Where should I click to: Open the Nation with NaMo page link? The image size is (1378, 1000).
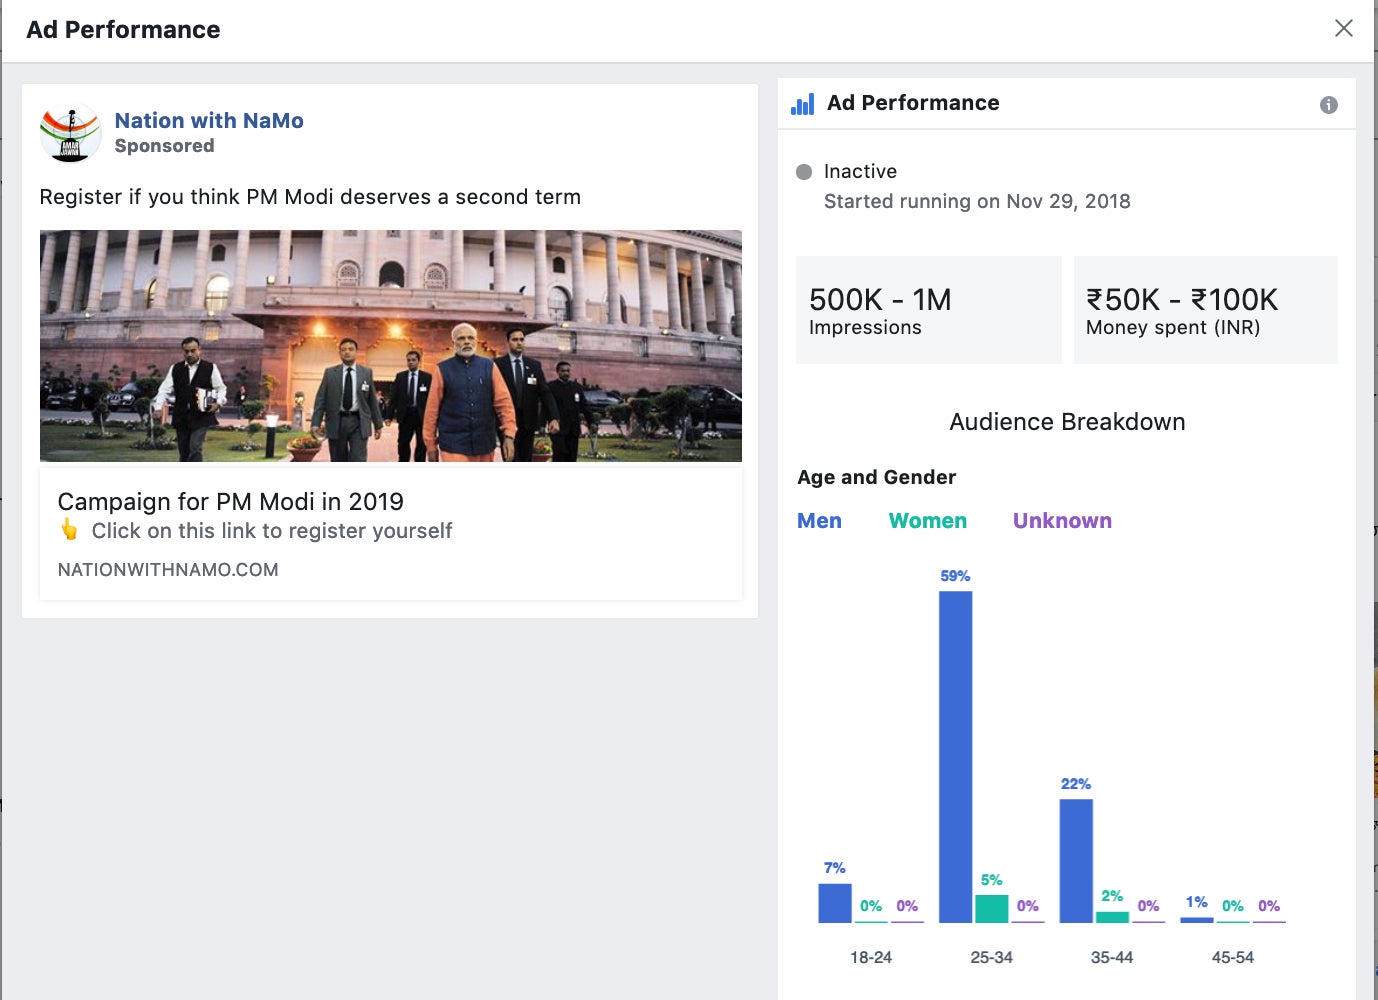209,120
